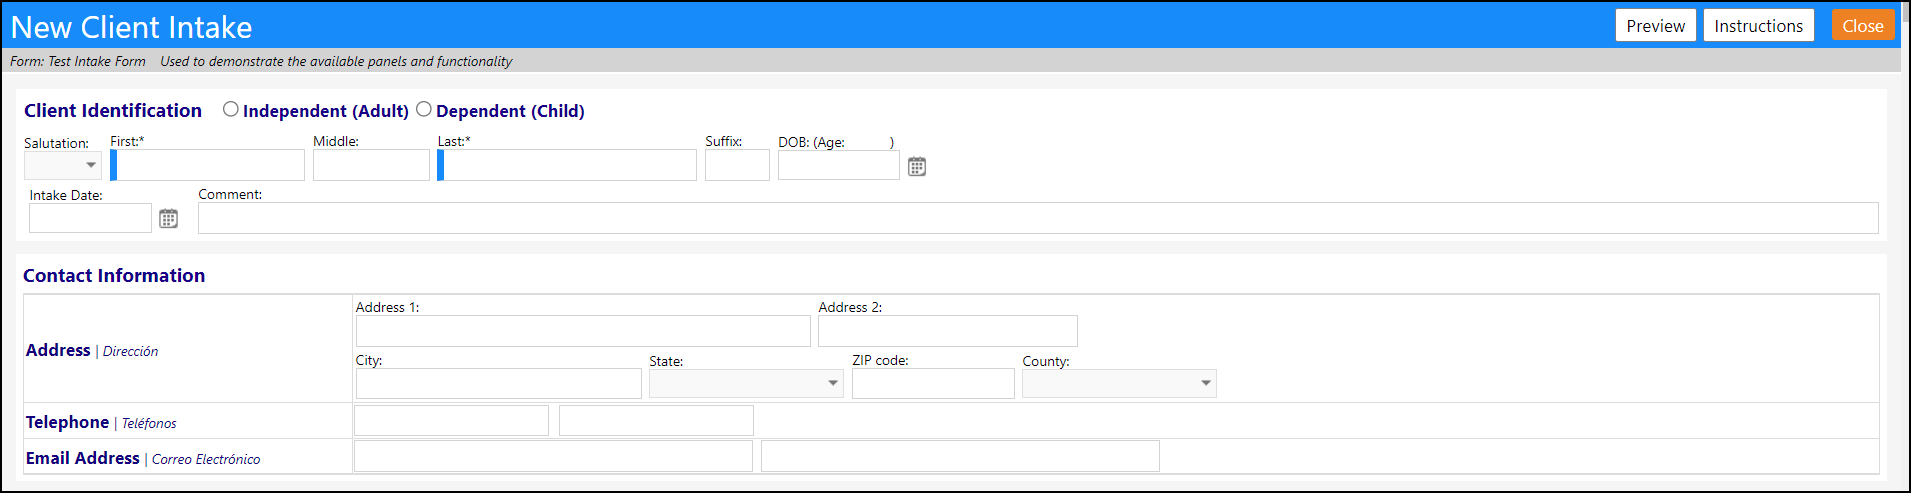Click the City input field
This screenshot has width=1911, height=493.
coord(499,384)
